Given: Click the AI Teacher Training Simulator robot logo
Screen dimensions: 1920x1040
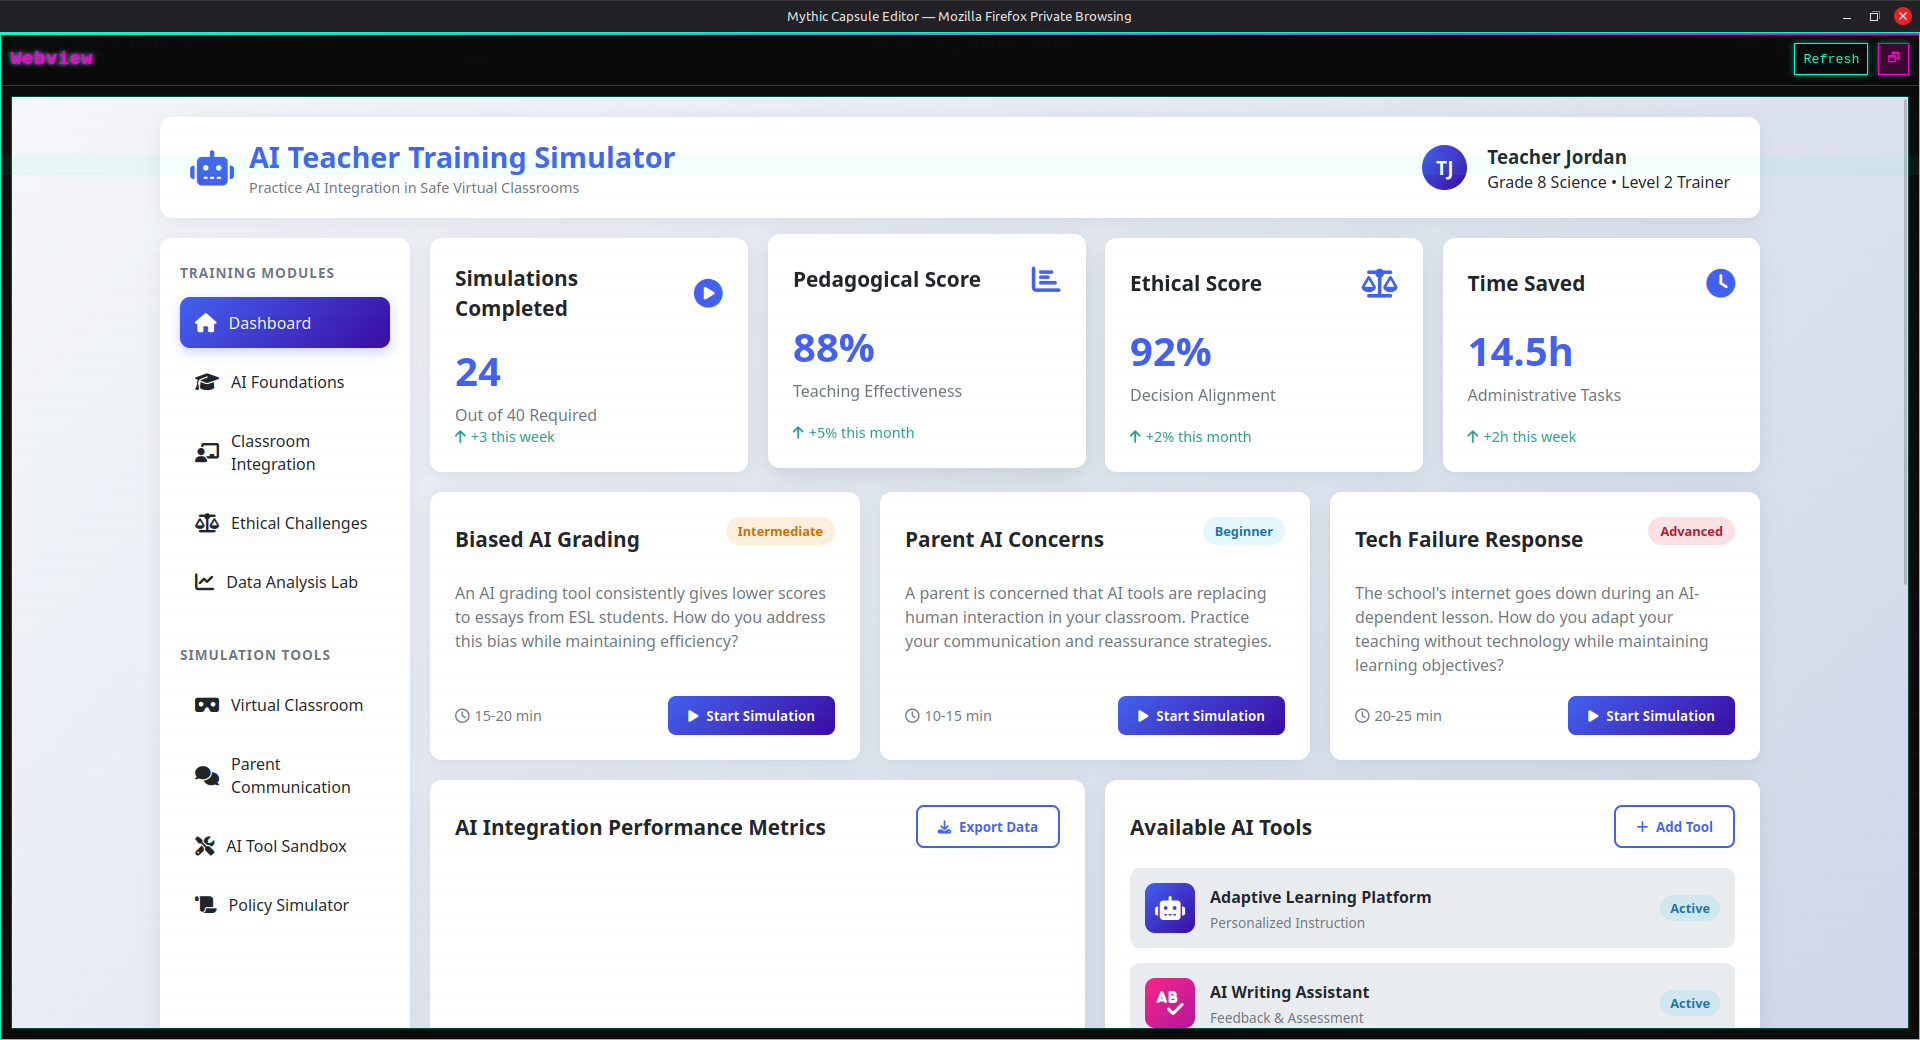Looking at the screenshot, I should tap(211, 168).
